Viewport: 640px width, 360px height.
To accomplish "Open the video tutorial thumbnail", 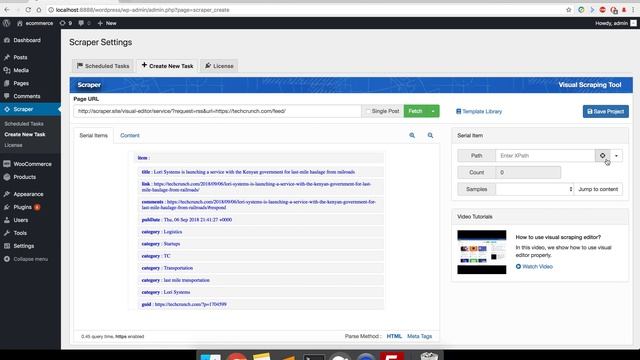I will (x=482, y=252).
